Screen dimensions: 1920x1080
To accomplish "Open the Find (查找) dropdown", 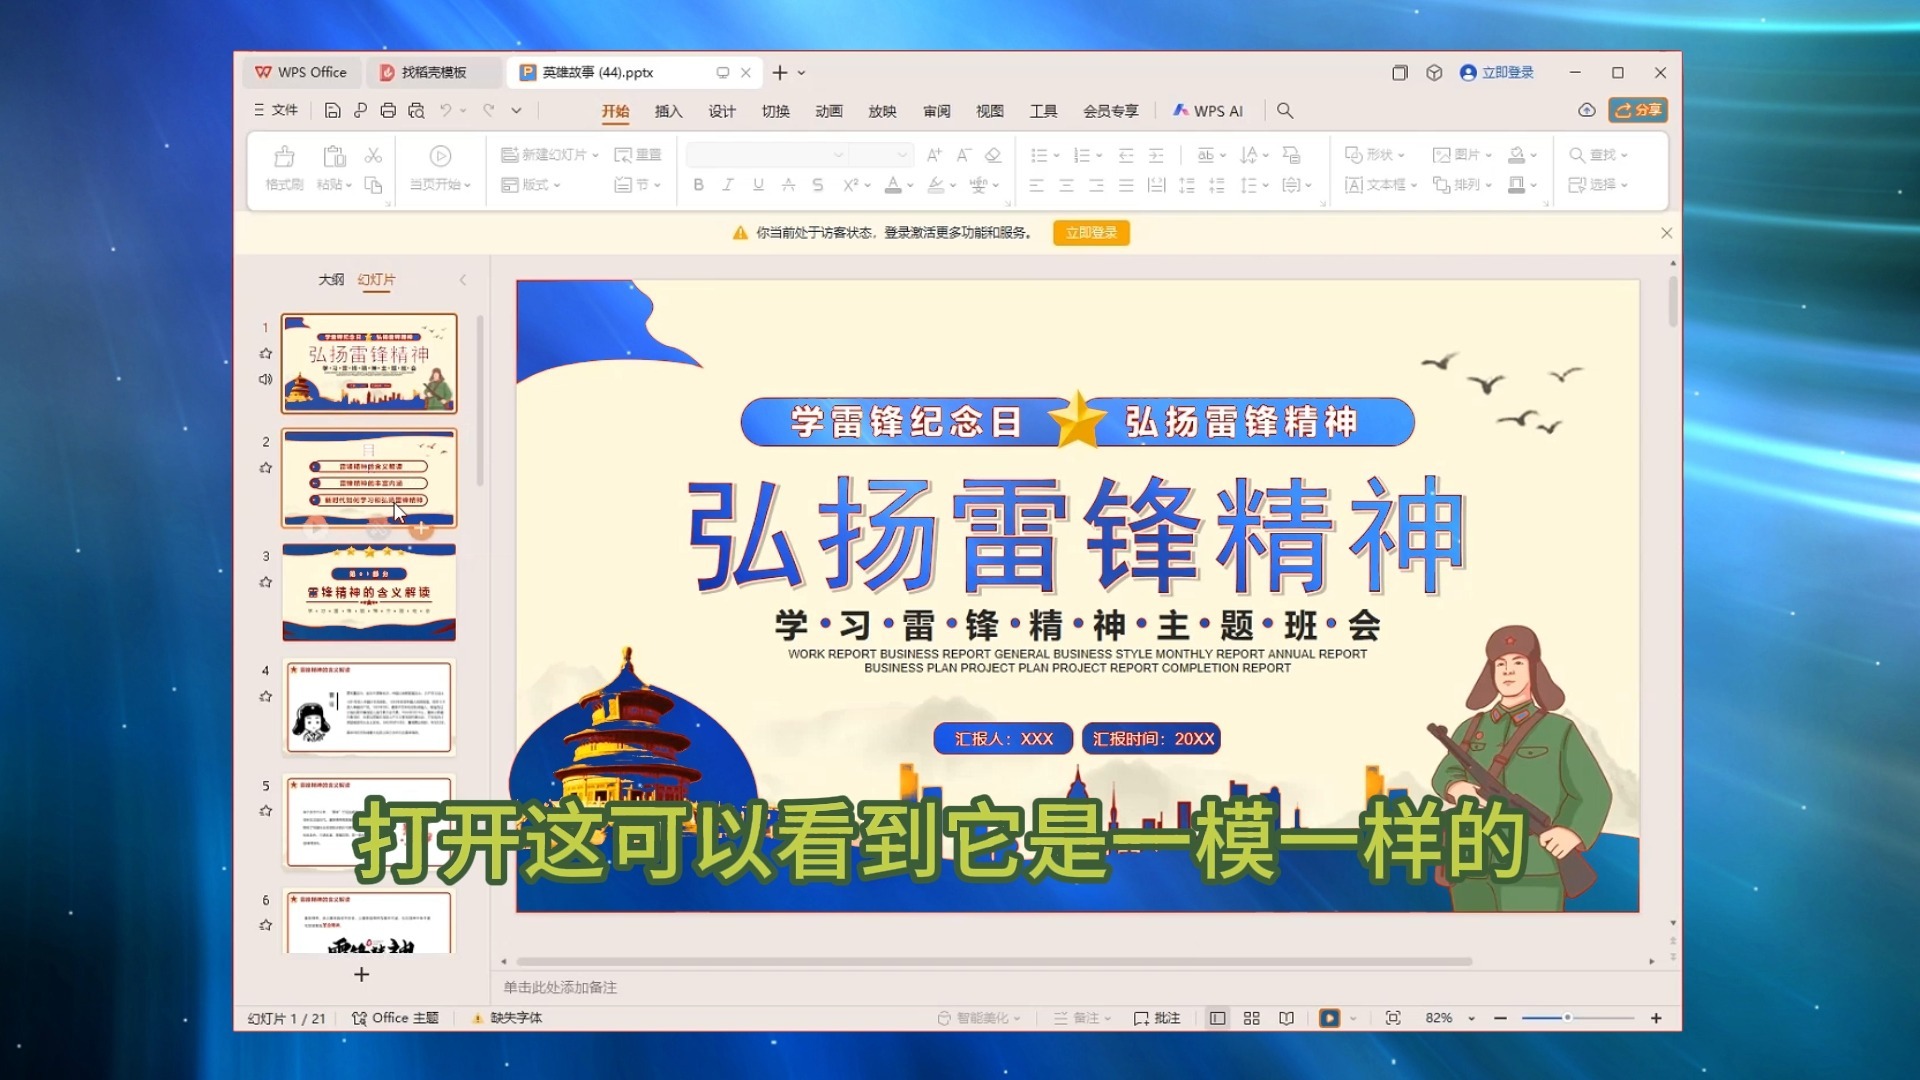I will (x=1598, y=155).
